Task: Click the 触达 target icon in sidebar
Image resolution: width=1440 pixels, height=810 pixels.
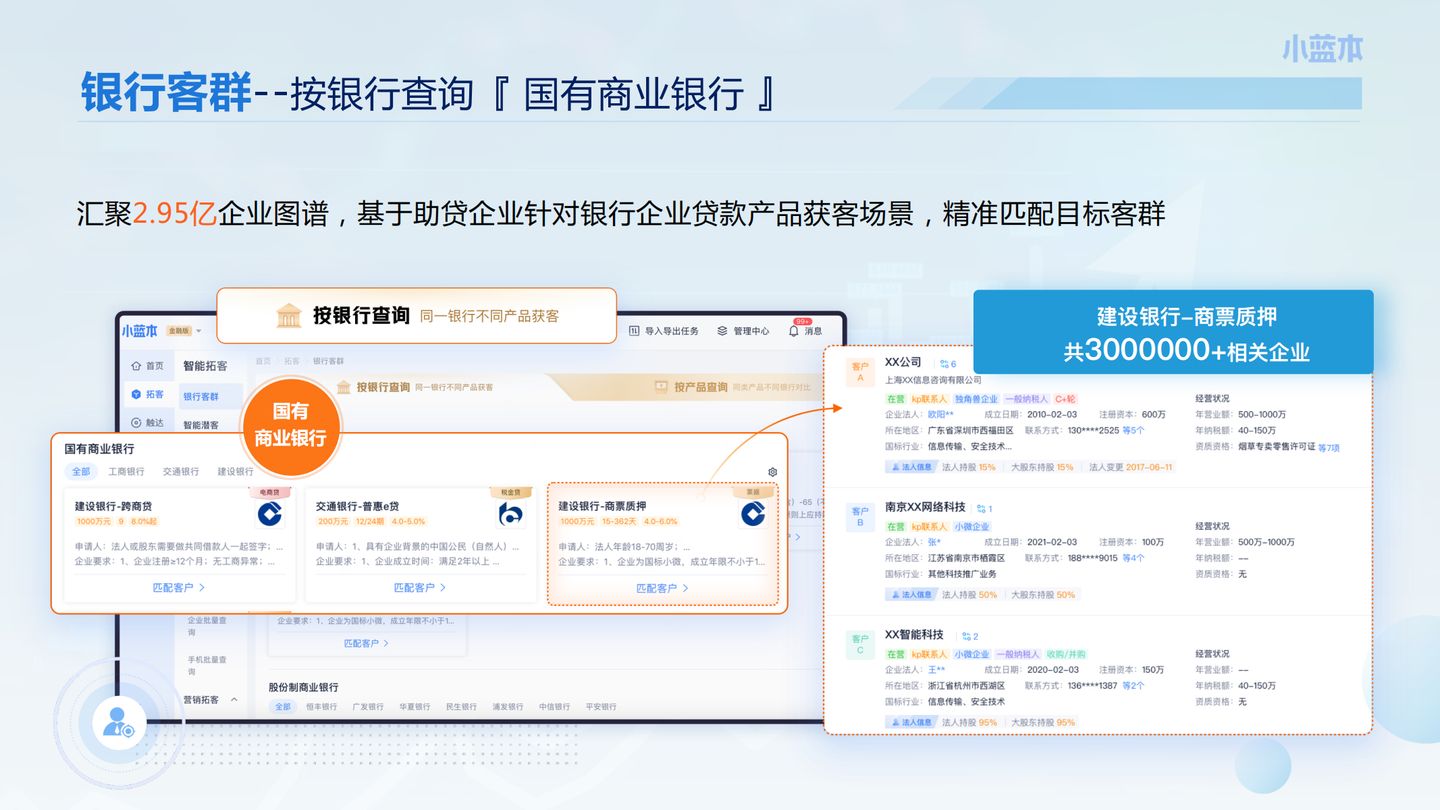Action: tap(136, 423)
